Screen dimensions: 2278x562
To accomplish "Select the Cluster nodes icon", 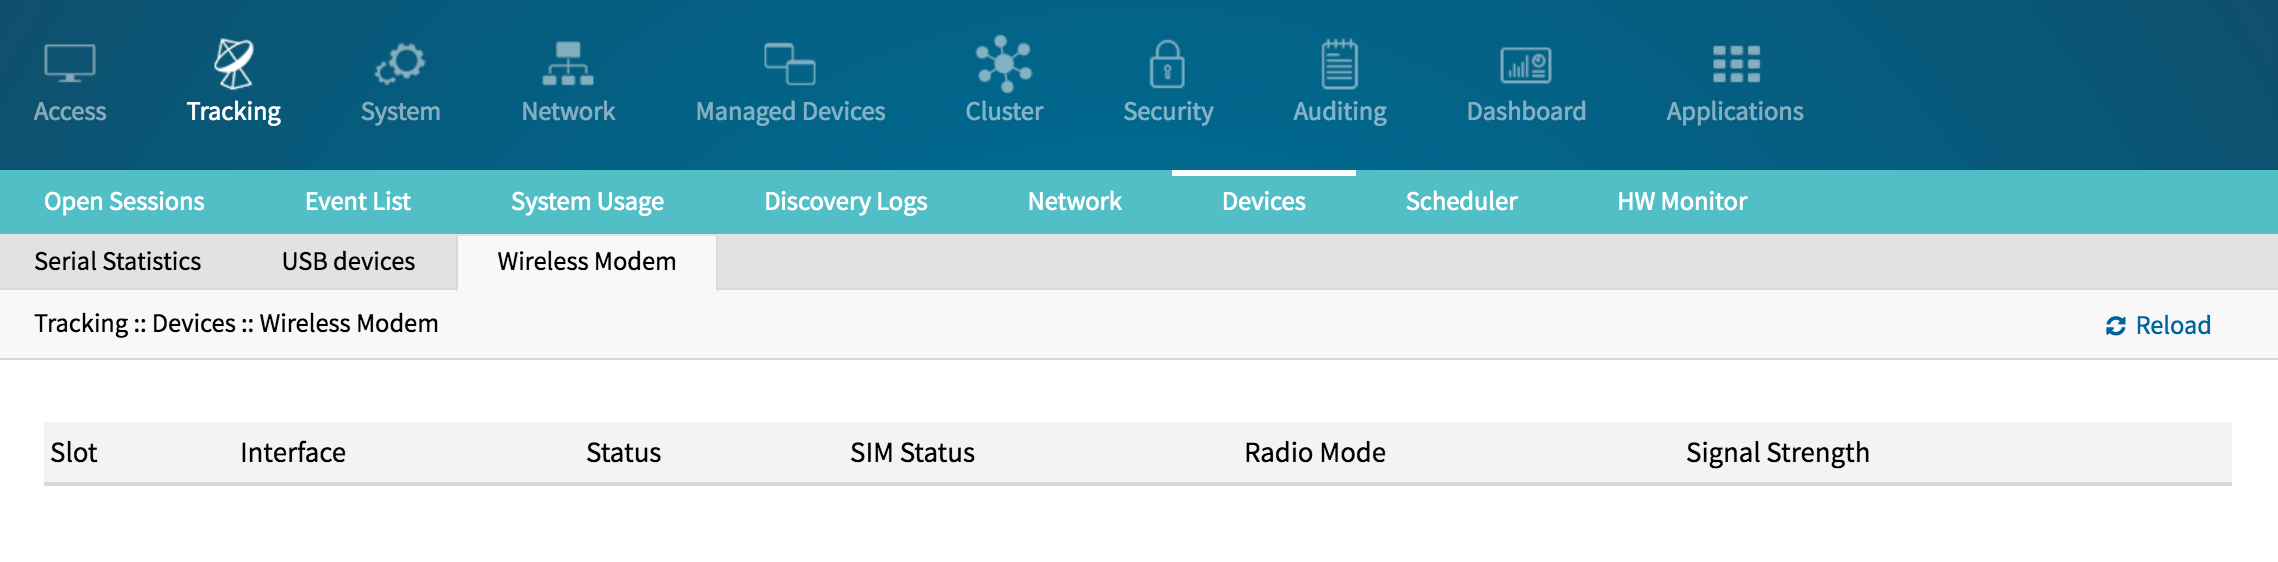I will click(x=1004, y=64).
